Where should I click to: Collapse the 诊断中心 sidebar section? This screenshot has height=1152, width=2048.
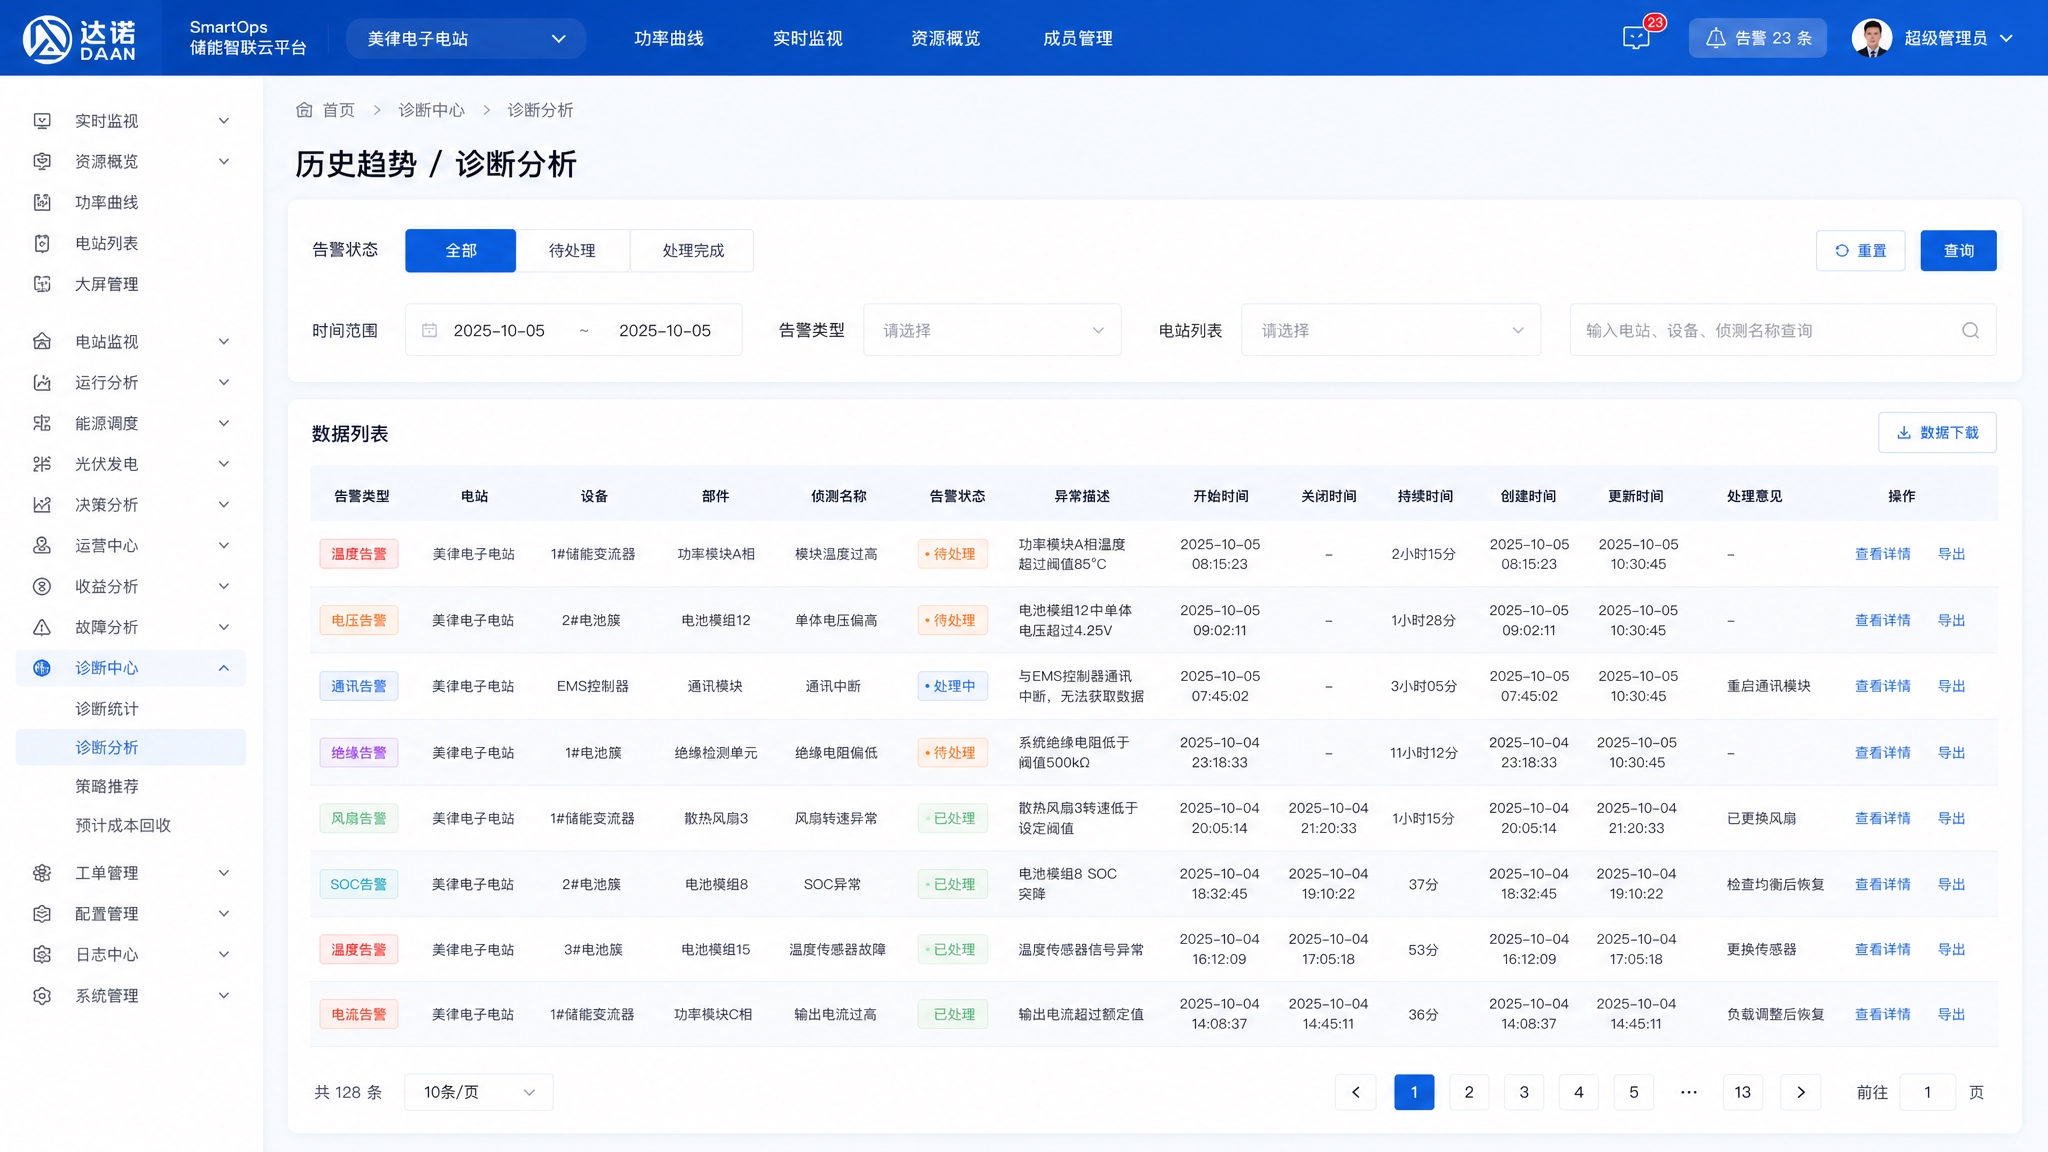[x=224, y=668]
